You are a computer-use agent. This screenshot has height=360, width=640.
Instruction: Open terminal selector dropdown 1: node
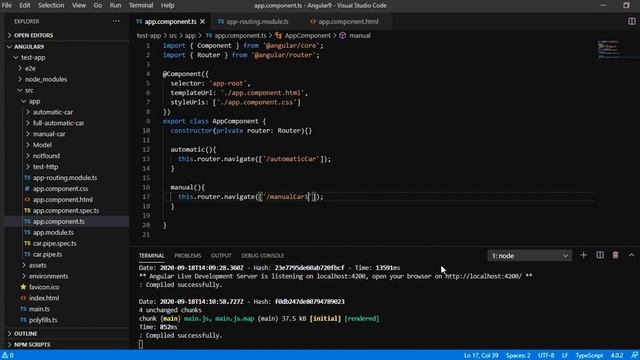click(529, 256)
